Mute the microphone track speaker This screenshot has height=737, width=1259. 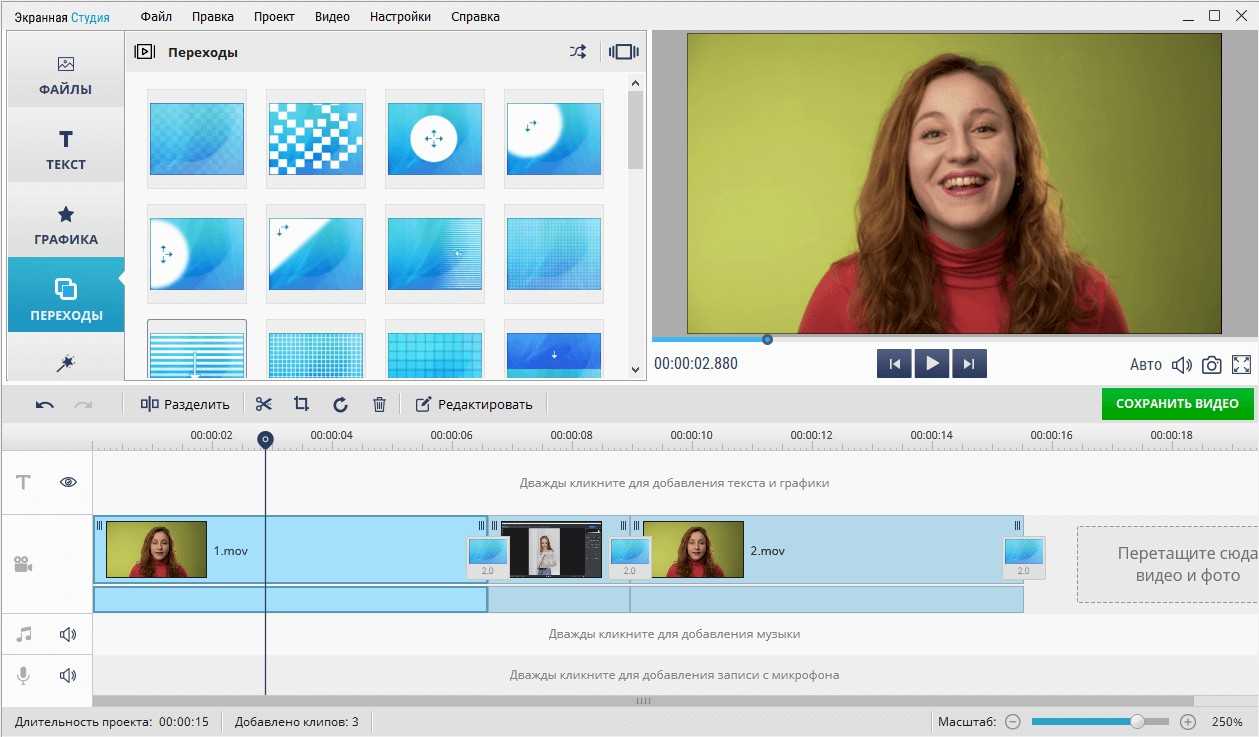68,675
